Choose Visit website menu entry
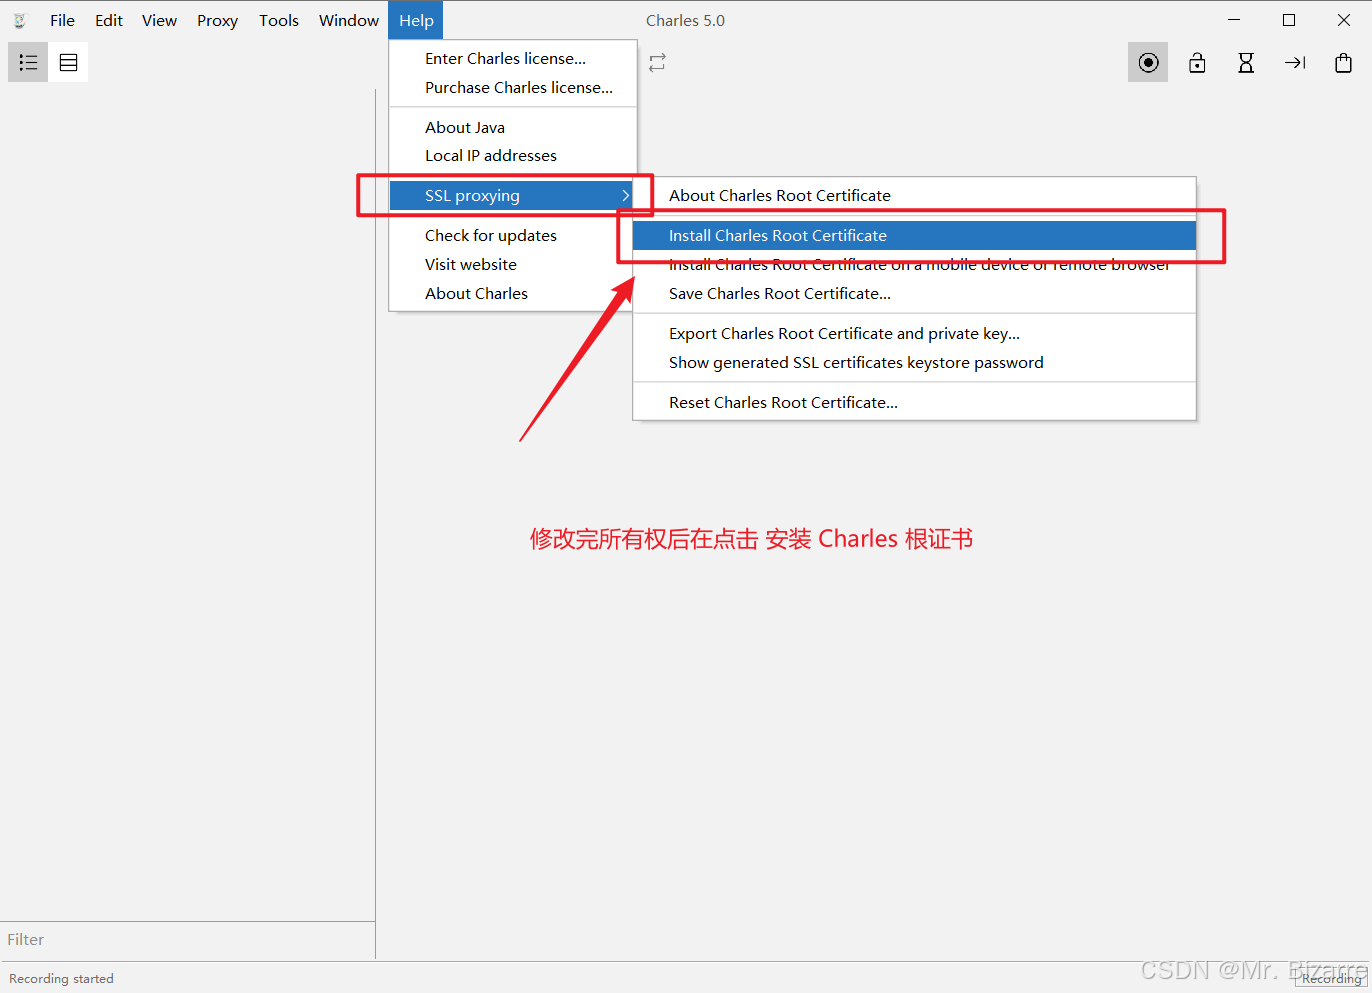The height and width of the screenshot is (993, 1372). [x=513, y=264]
